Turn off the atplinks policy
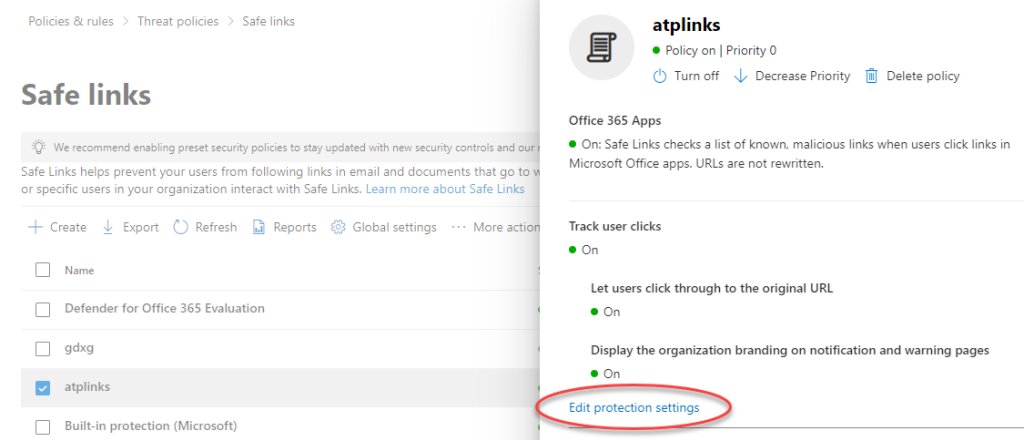The width and height of the screenshot is (1024, 440). point(686,76)
